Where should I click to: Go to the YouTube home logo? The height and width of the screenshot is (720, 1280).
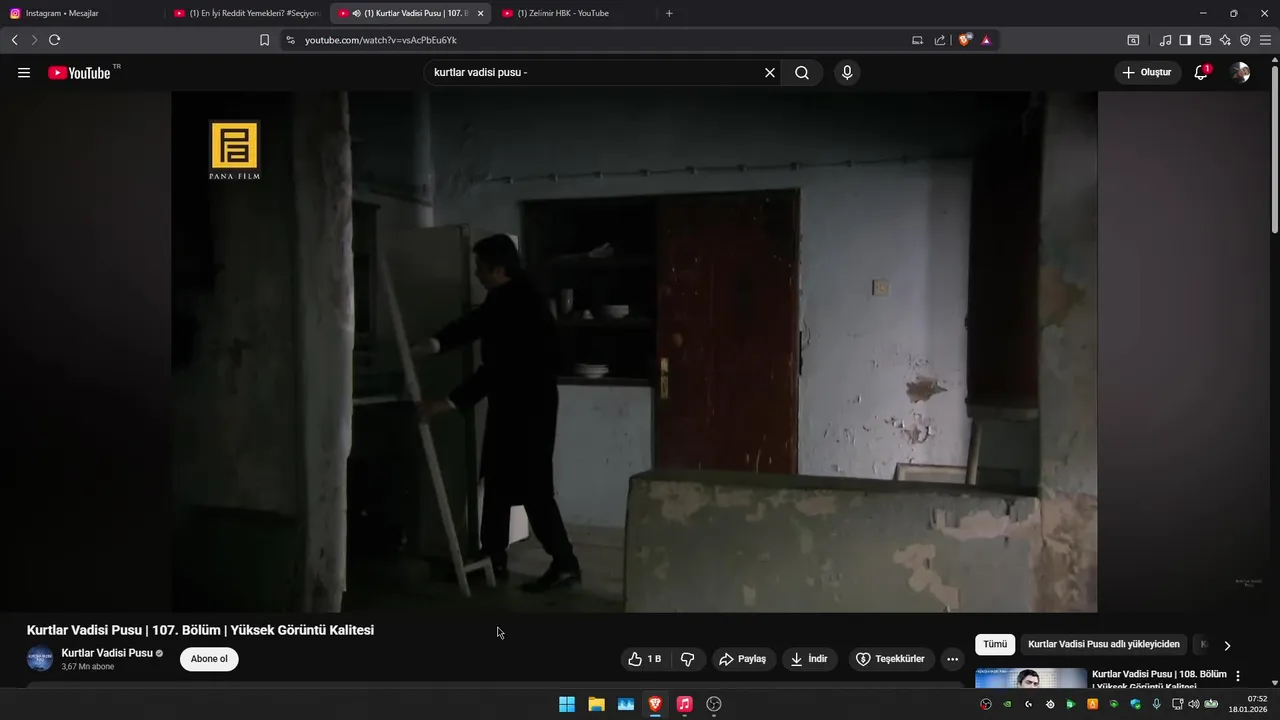[79, 73]
